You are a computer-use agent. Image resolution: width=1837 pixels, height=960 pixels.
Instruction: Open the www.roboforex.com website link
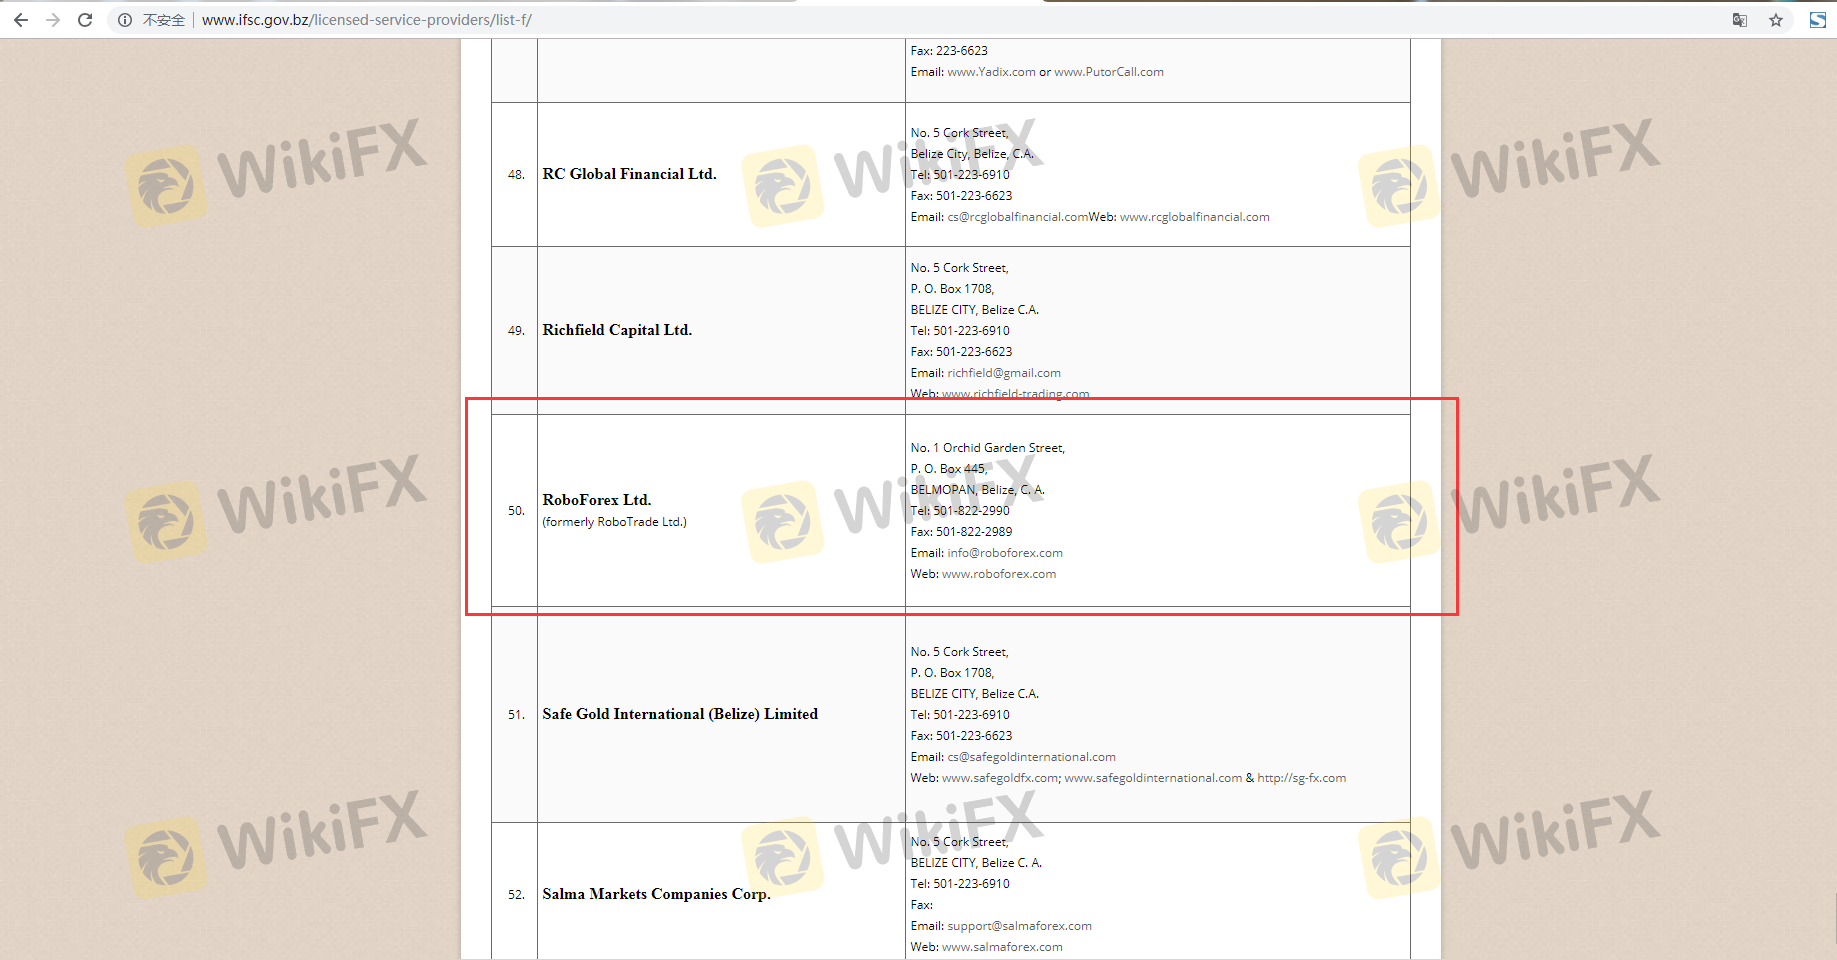pyautogui.click(x=998, y=574)
